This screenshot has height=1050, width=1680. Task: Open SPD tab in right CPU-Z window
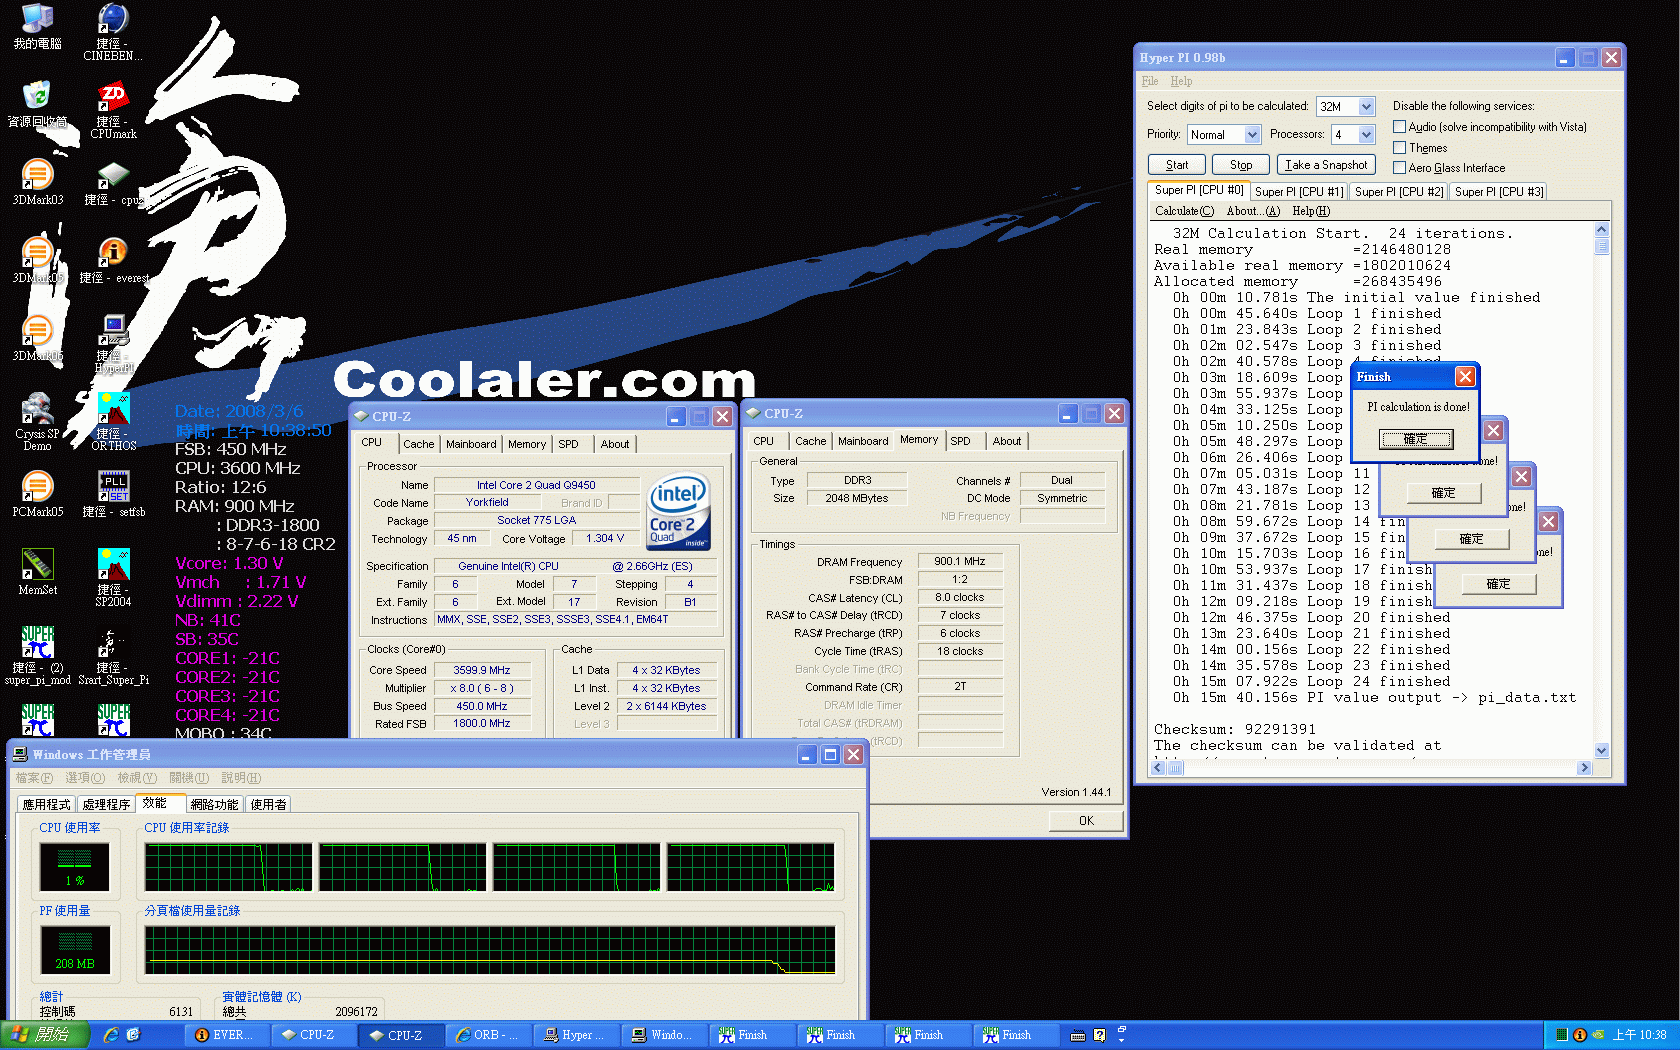pos(960,441)
